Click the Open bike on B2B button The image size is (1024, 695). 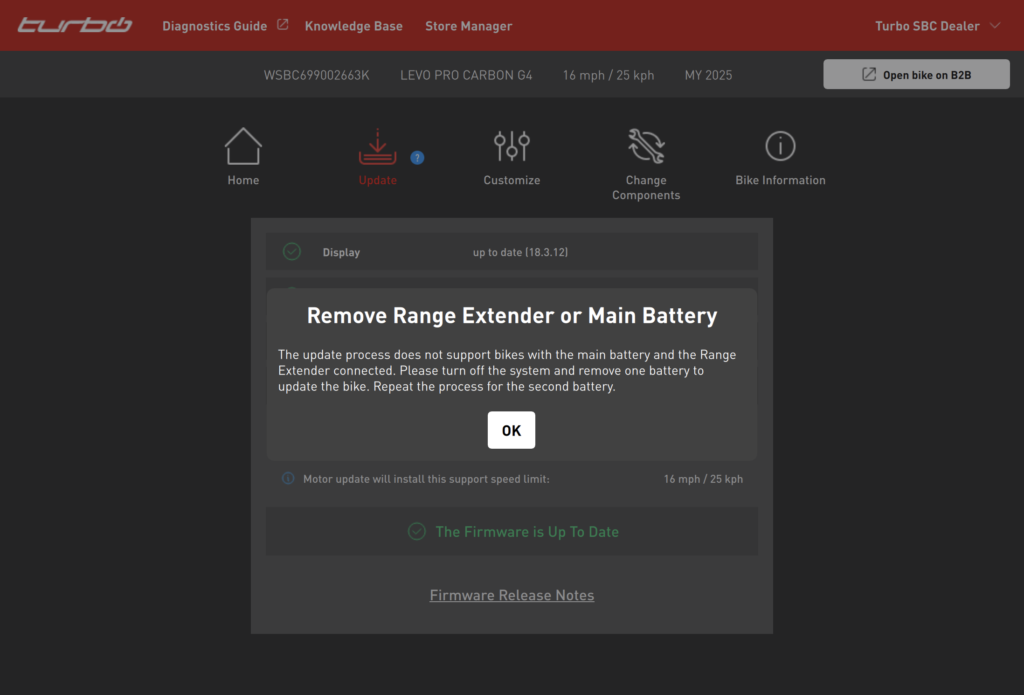917,75
